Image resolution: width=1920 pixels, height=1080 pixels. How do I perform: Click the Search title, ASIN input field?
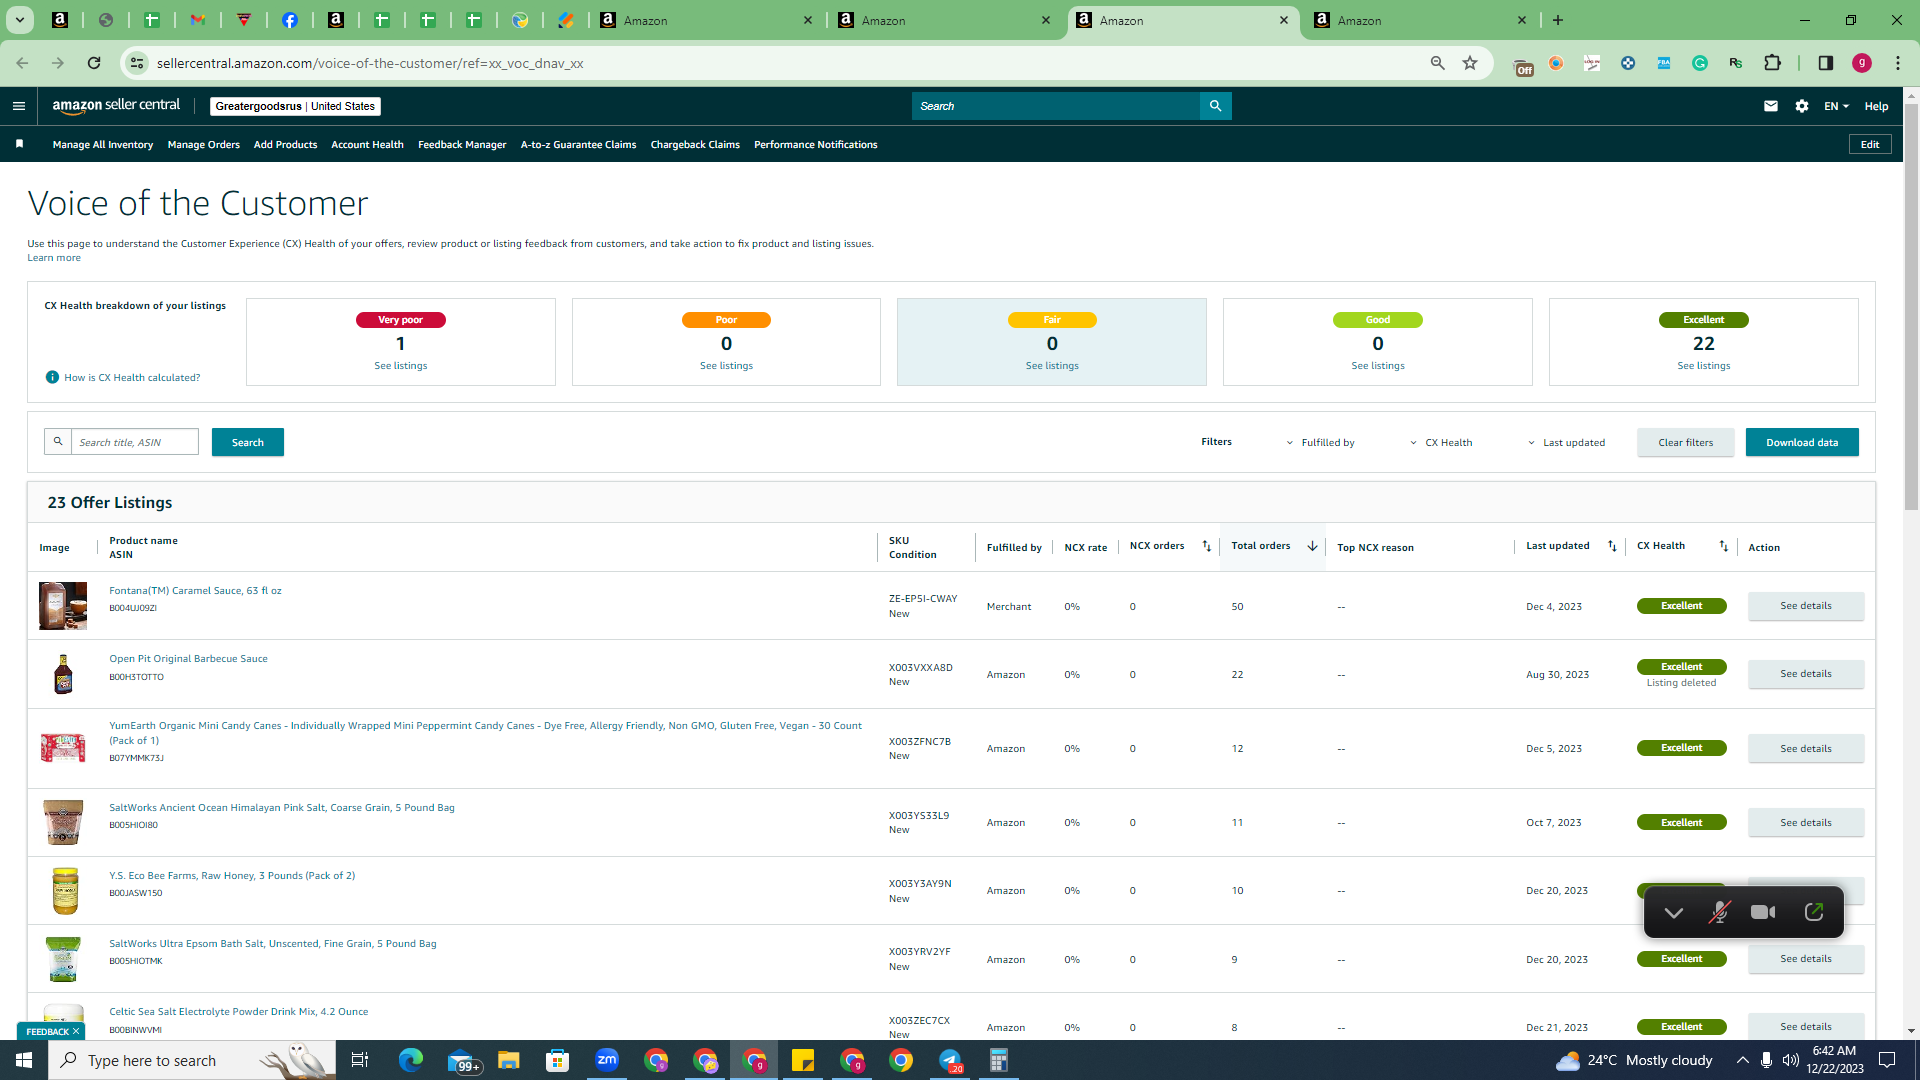tap(135, 442)
